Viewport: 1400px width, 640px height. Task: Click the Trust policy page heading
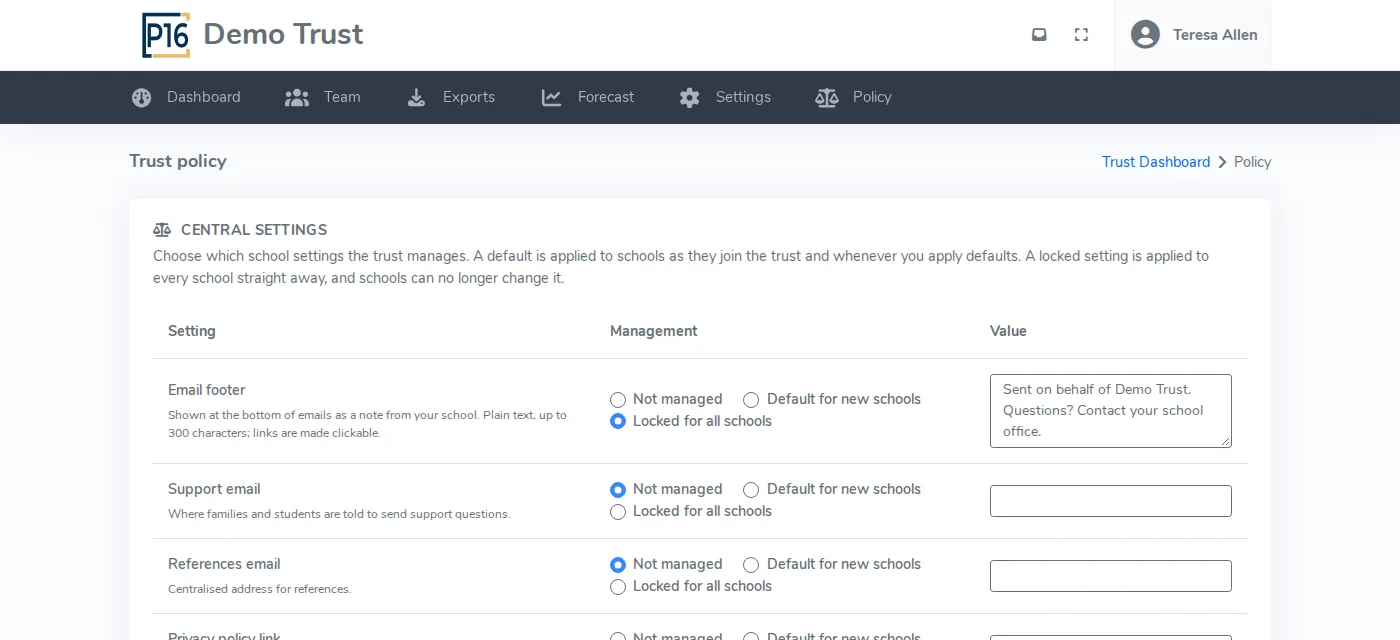(x=178, y=161)
